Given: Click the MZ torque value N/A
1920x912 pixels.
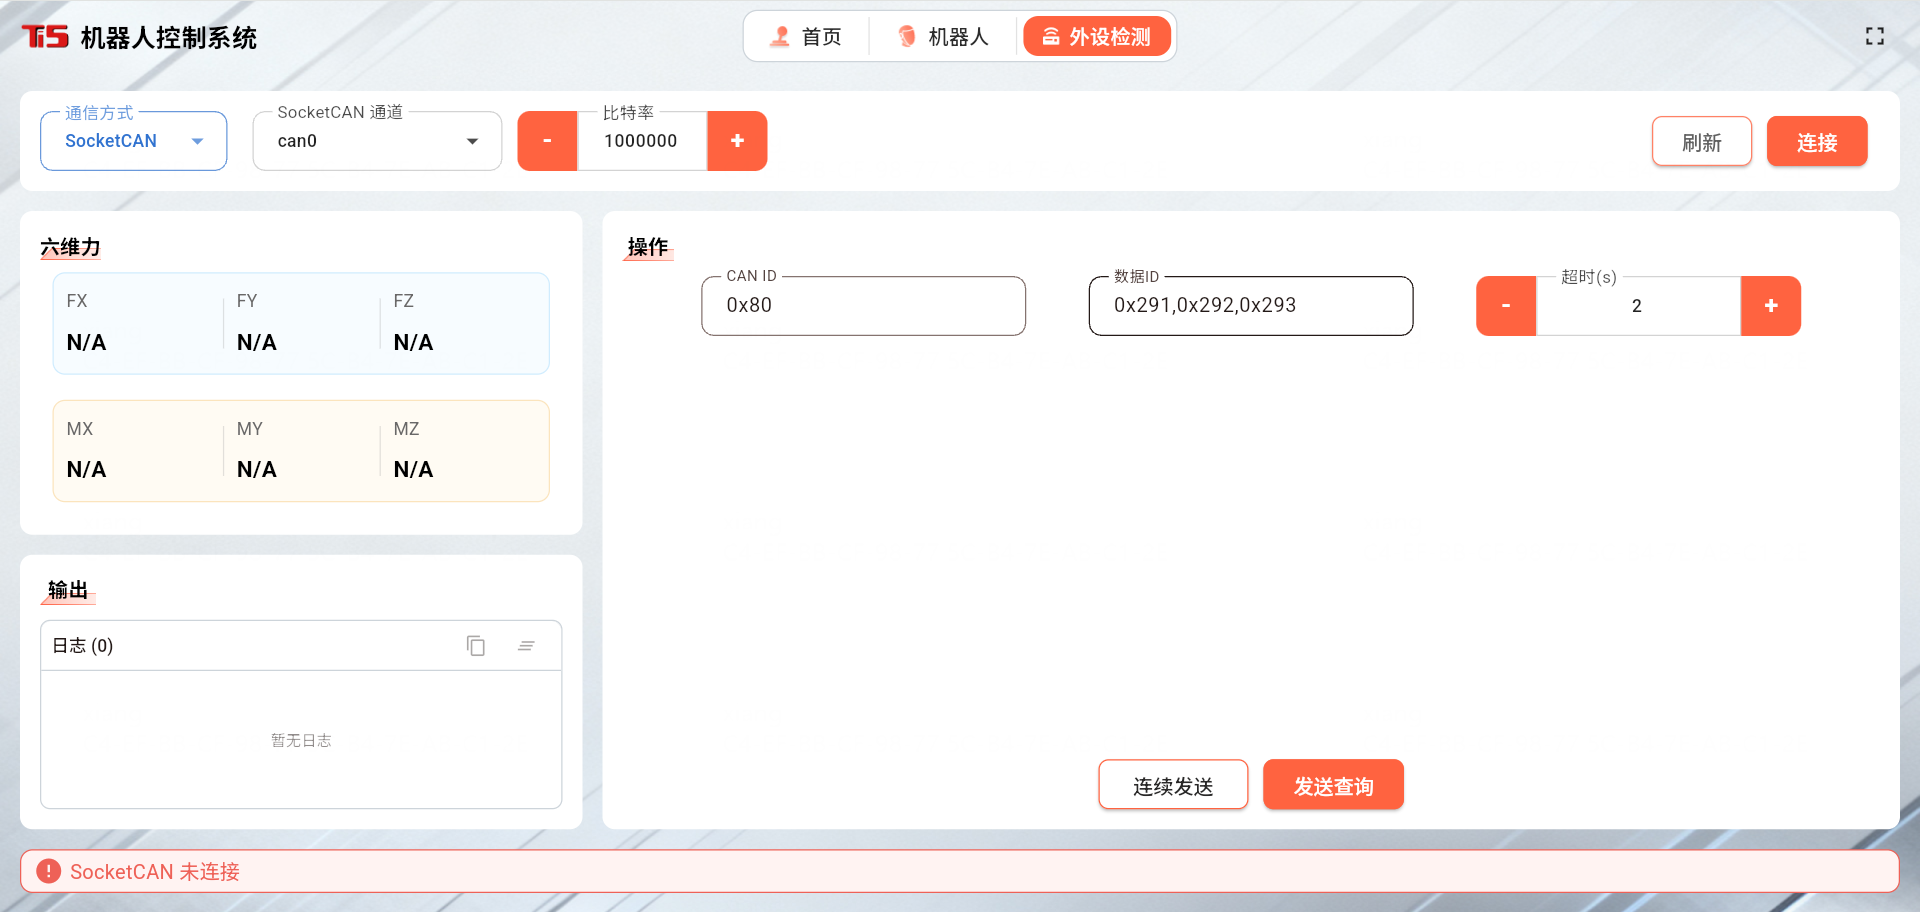Looking at the screenshot, I should (413, 470).
